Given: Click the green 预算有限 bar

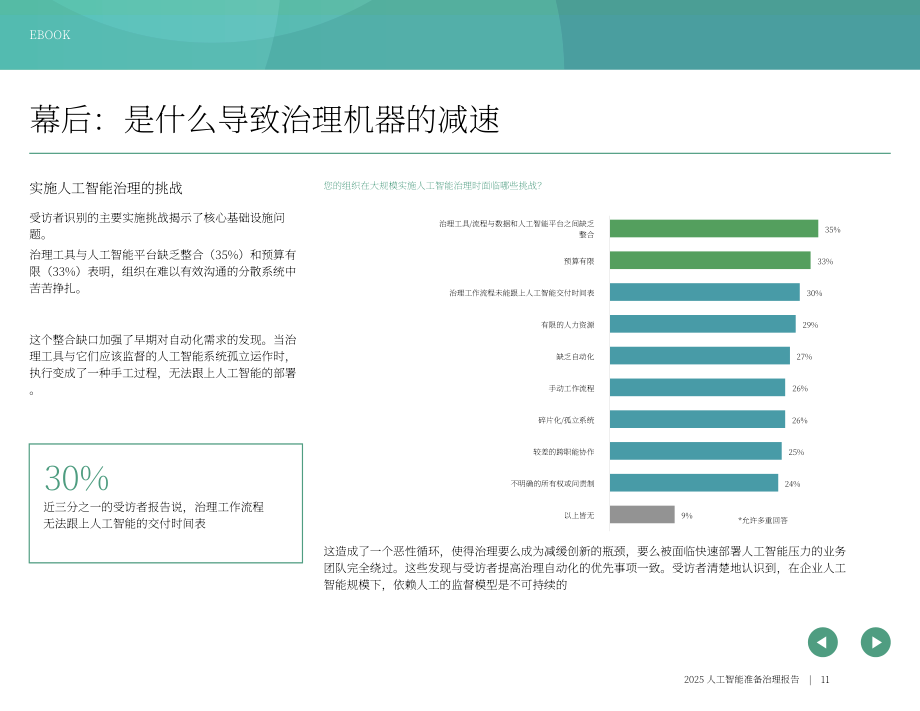Looking at the screenshot, I should (710, 260).
